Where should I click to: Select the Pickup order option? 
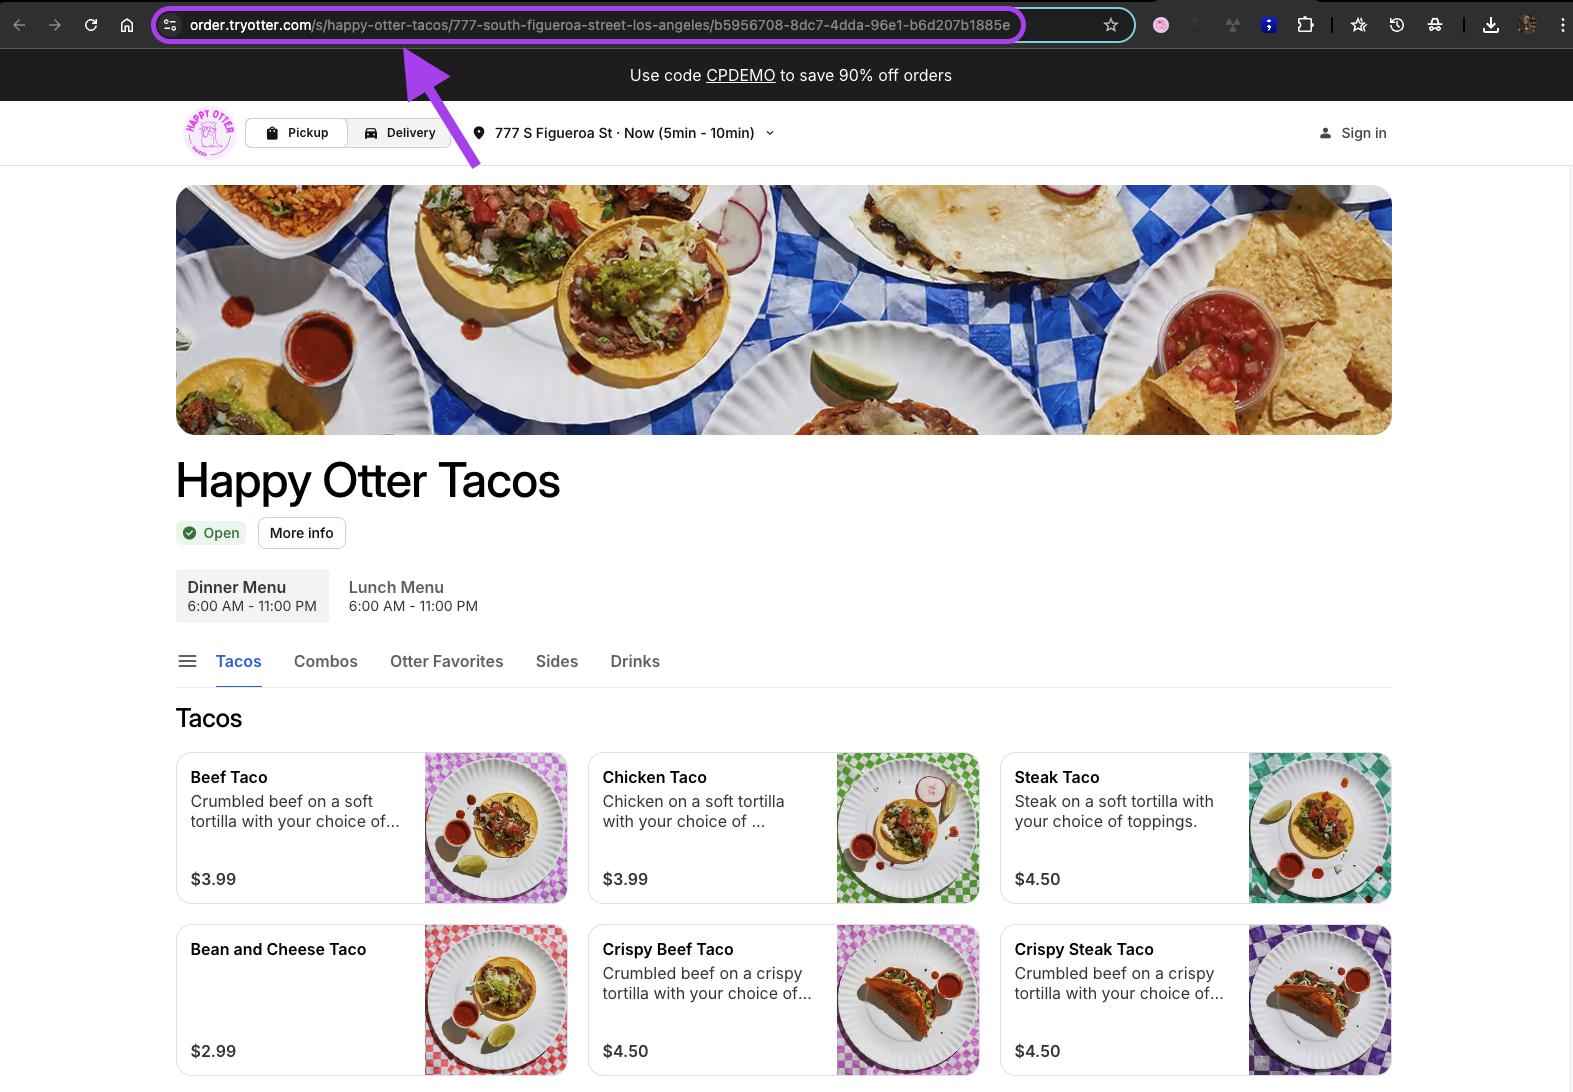tap(297, 133)
